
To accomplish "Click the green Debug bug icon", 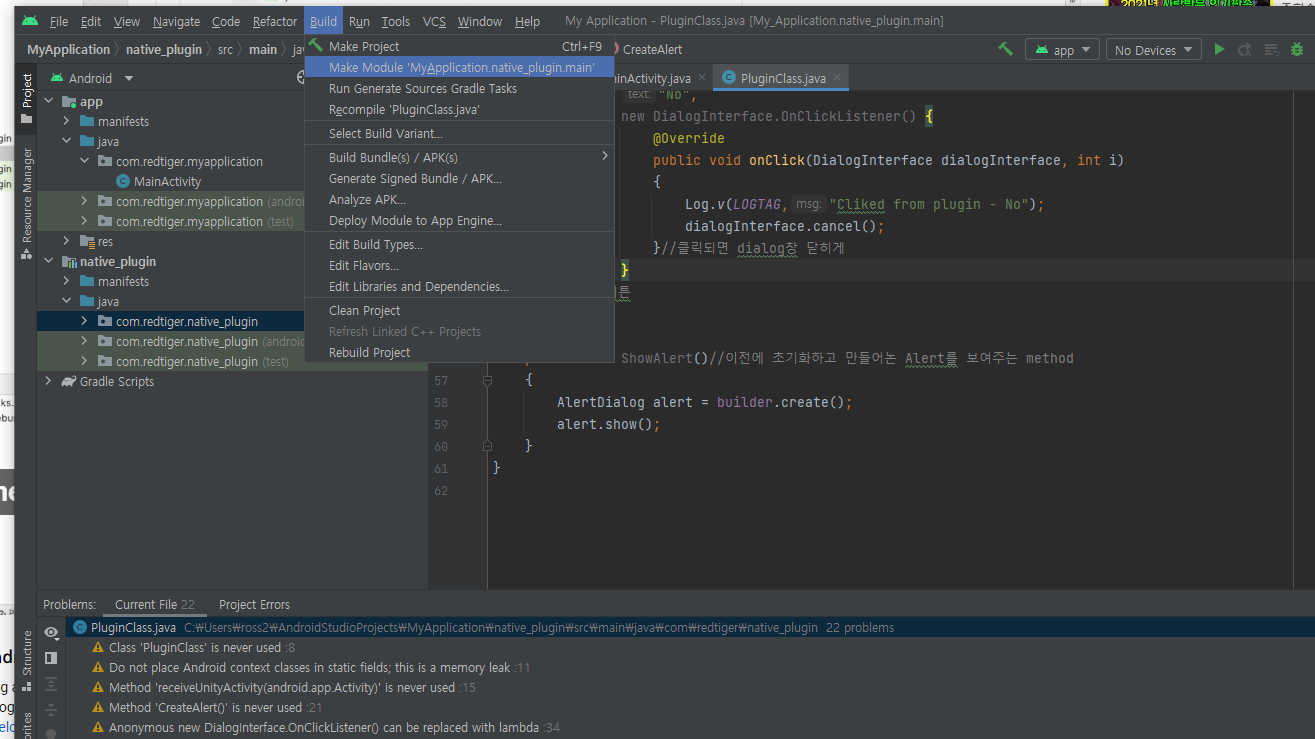I will (x=1297, y=49).
